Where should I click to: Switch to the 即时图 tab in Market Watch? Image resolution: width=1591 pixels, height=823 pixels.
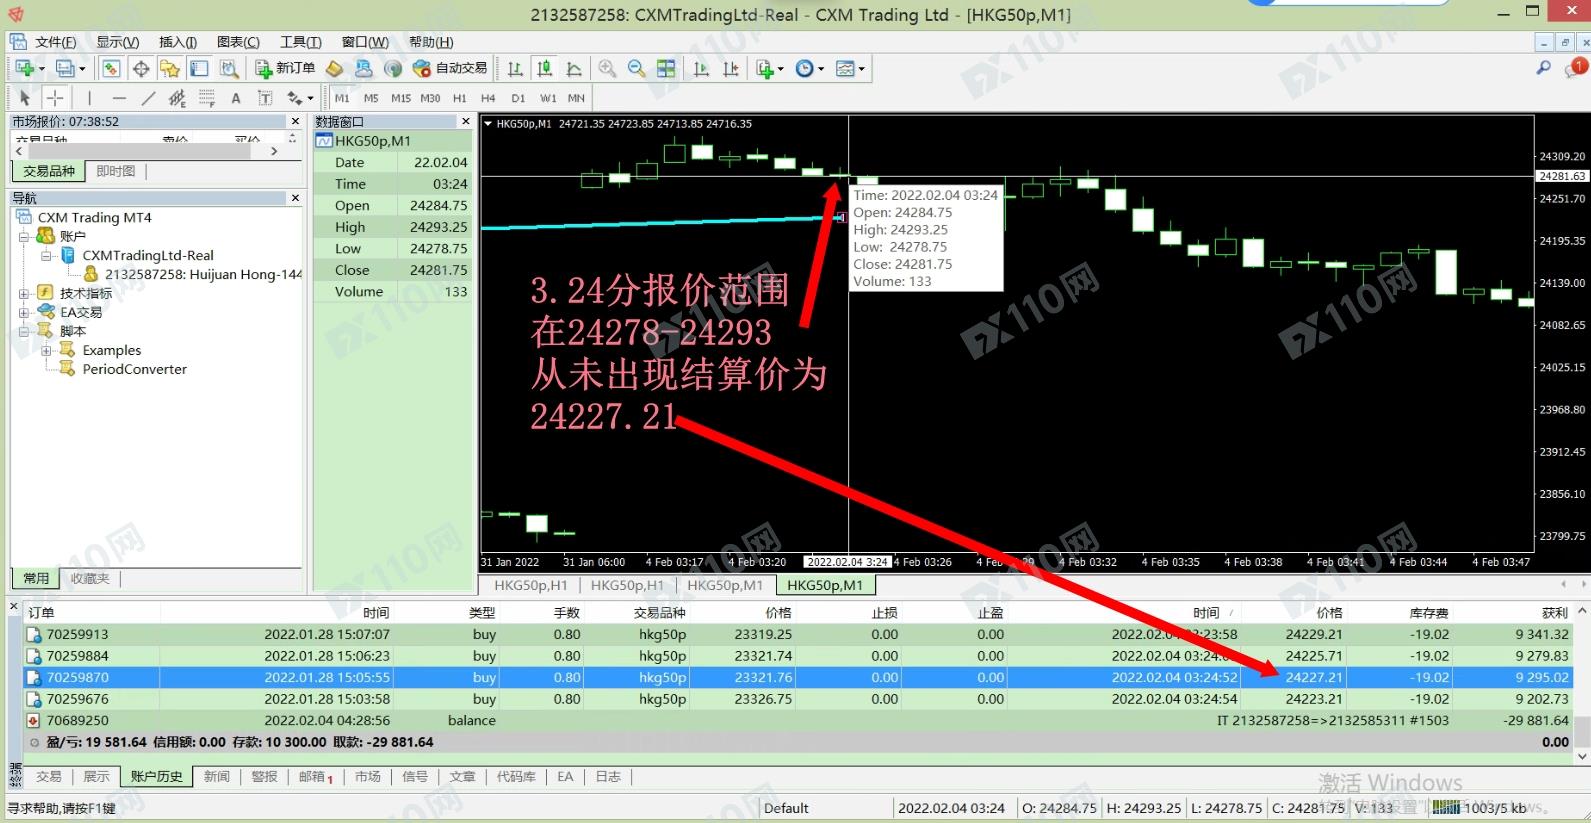click(x=116, y=171)
